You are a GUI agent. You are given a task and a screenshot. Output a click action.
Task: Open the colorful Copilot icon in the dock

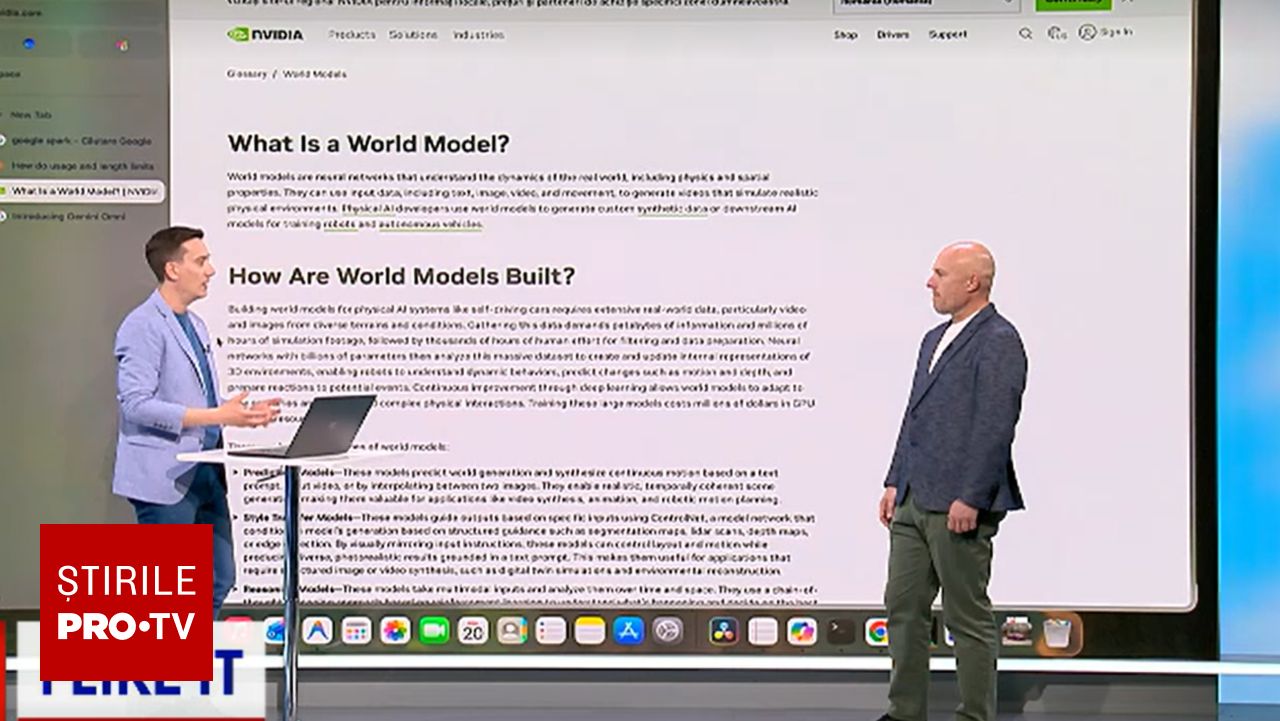tap(802, 631)
